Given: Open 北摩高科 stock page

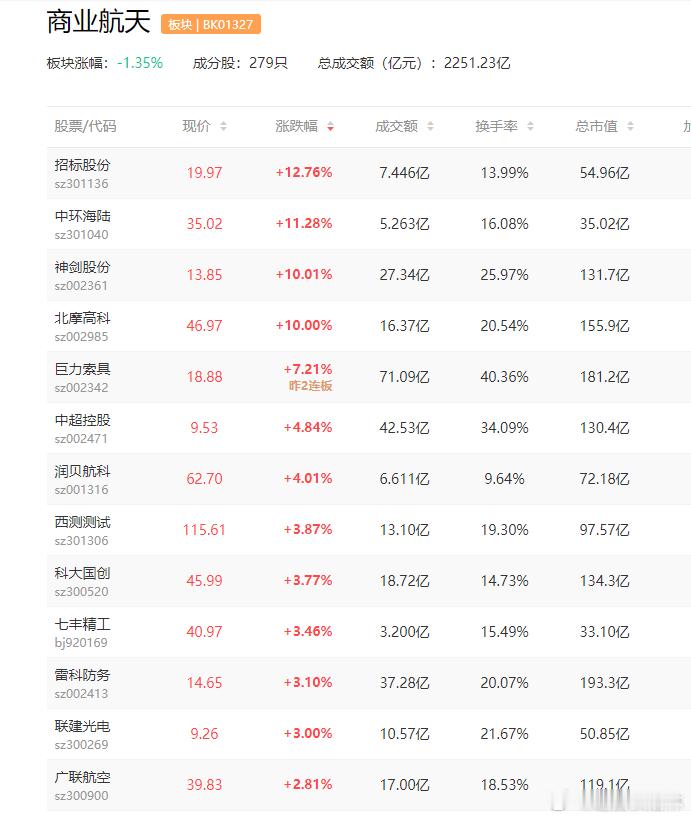Looking at the screenshot, I should point(82,318).
